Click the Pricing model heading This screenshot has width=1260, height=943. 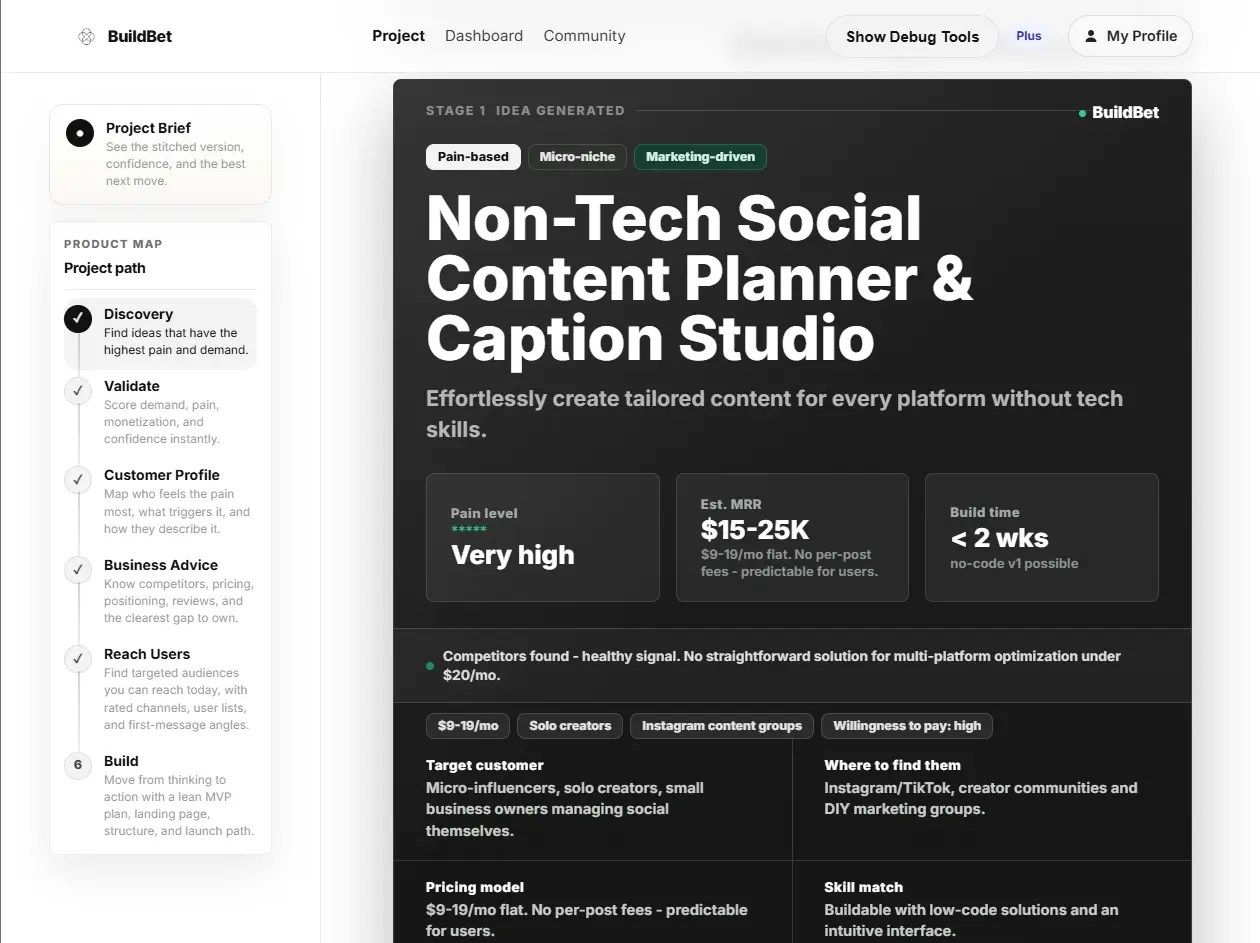475,887
